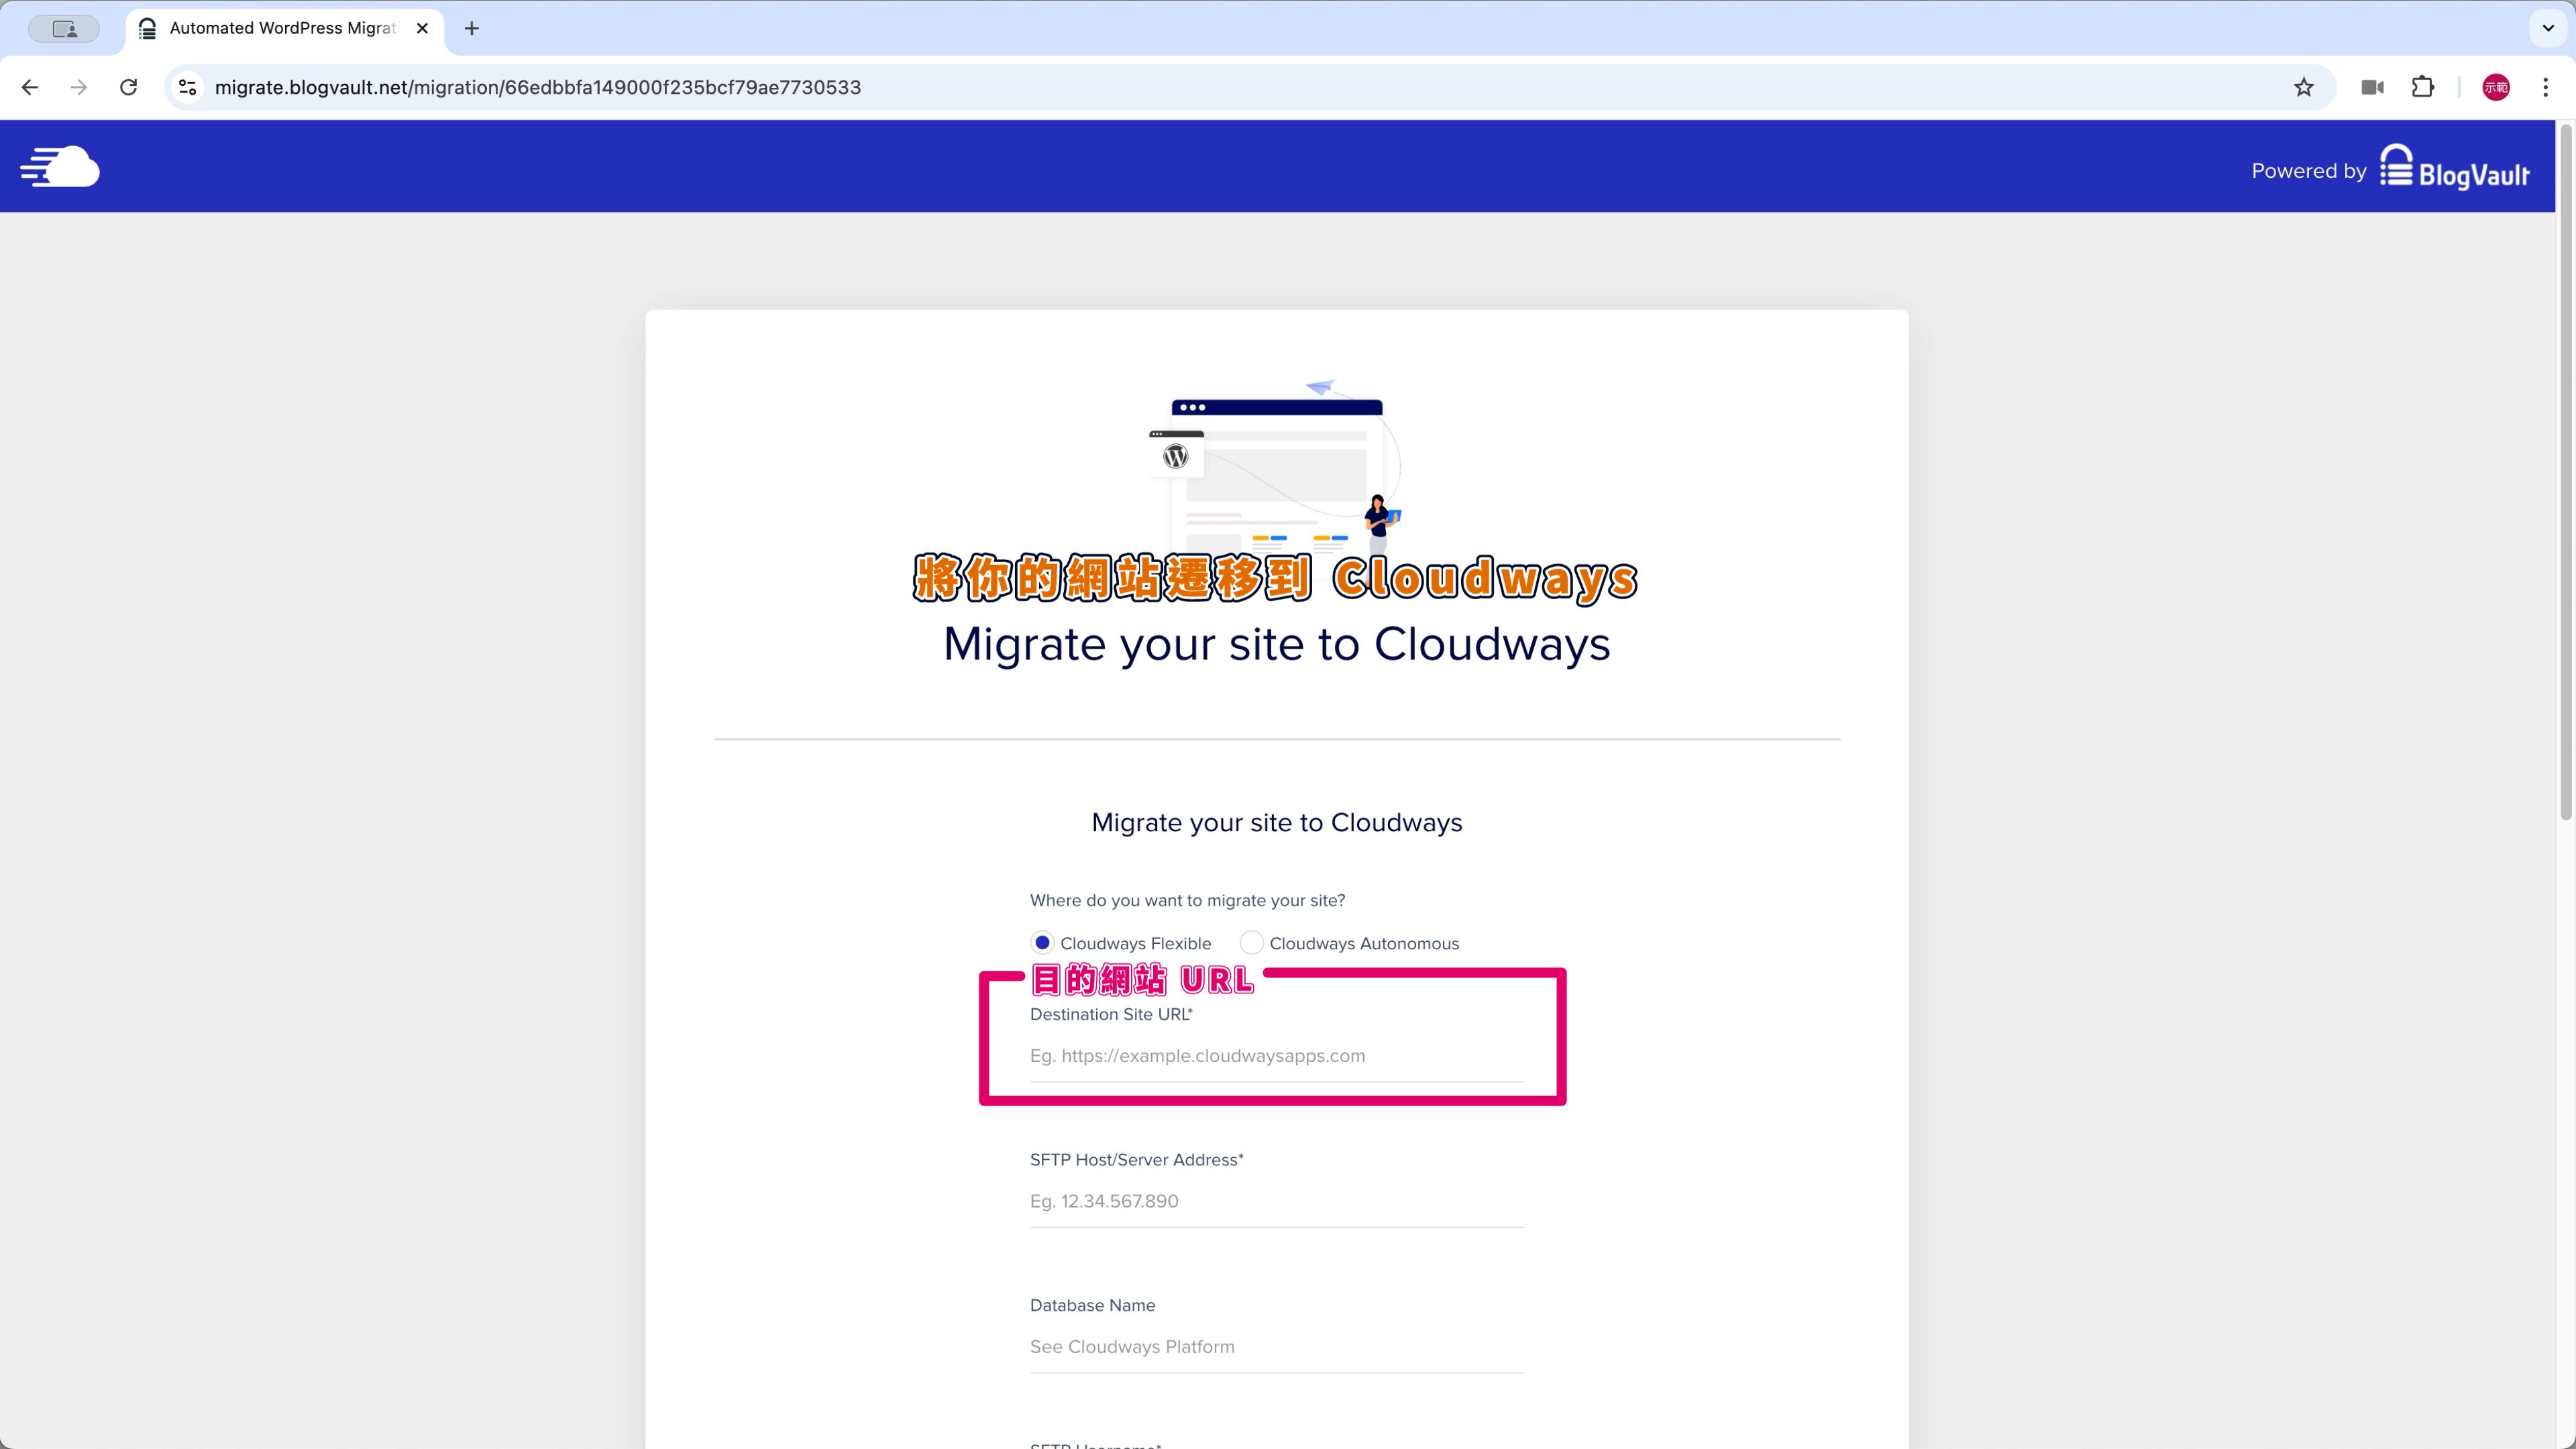Select Cloudways Flexible radio option
The width and height of the screenshot is (2576, 1449).
point(1042,943)
